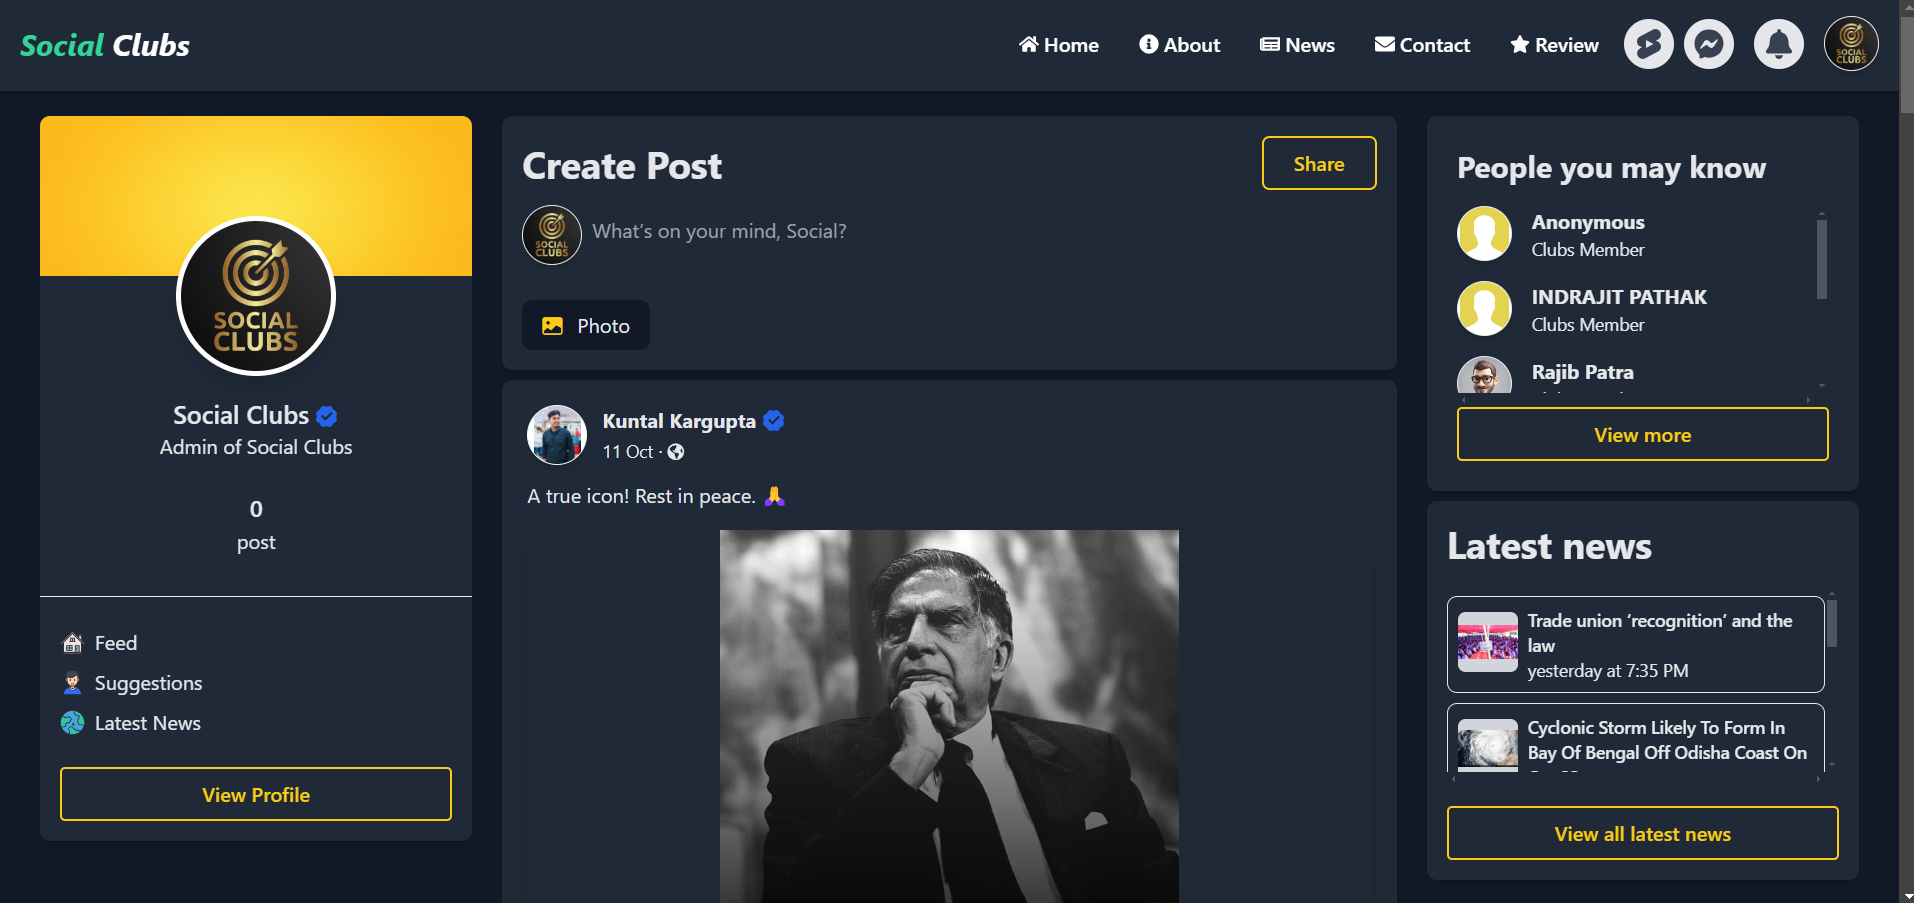Click the Latest News globe icon
This screenshot has width=1914, height=903.
tap(72, 723)
